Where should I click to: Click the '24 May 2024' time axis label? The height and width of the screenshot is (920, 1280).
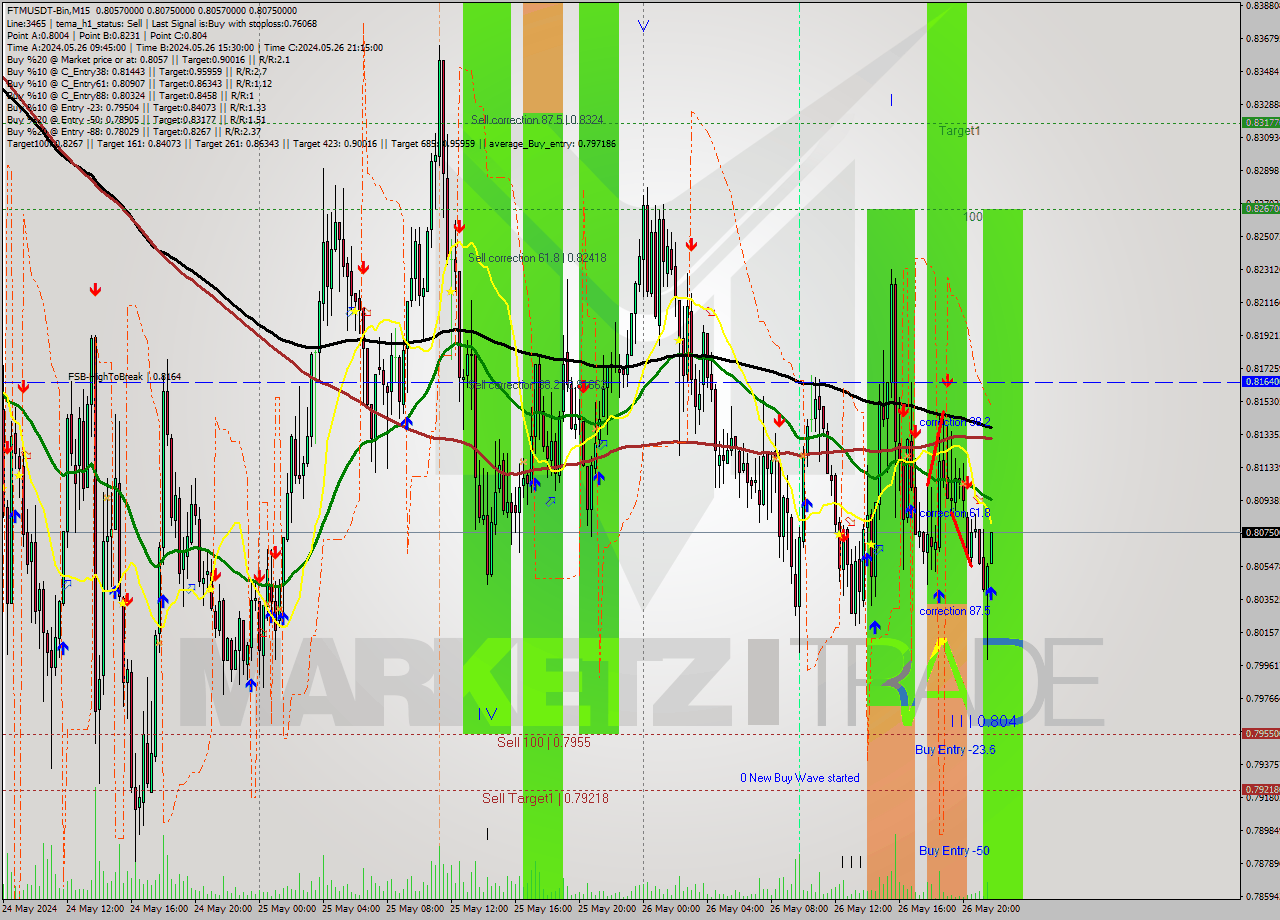coord(30,909)
